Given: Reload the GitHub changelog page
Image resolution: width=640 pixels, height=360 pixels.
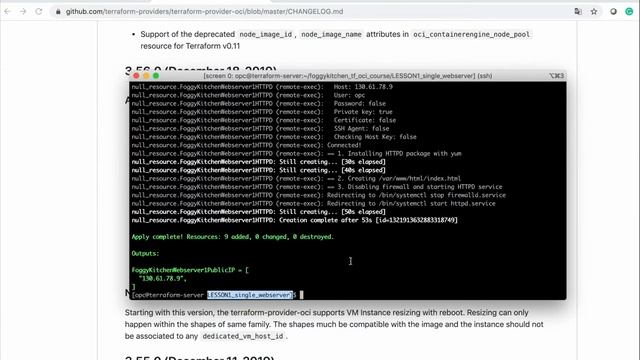Looking at the screenshot, I should click(39, 11).
